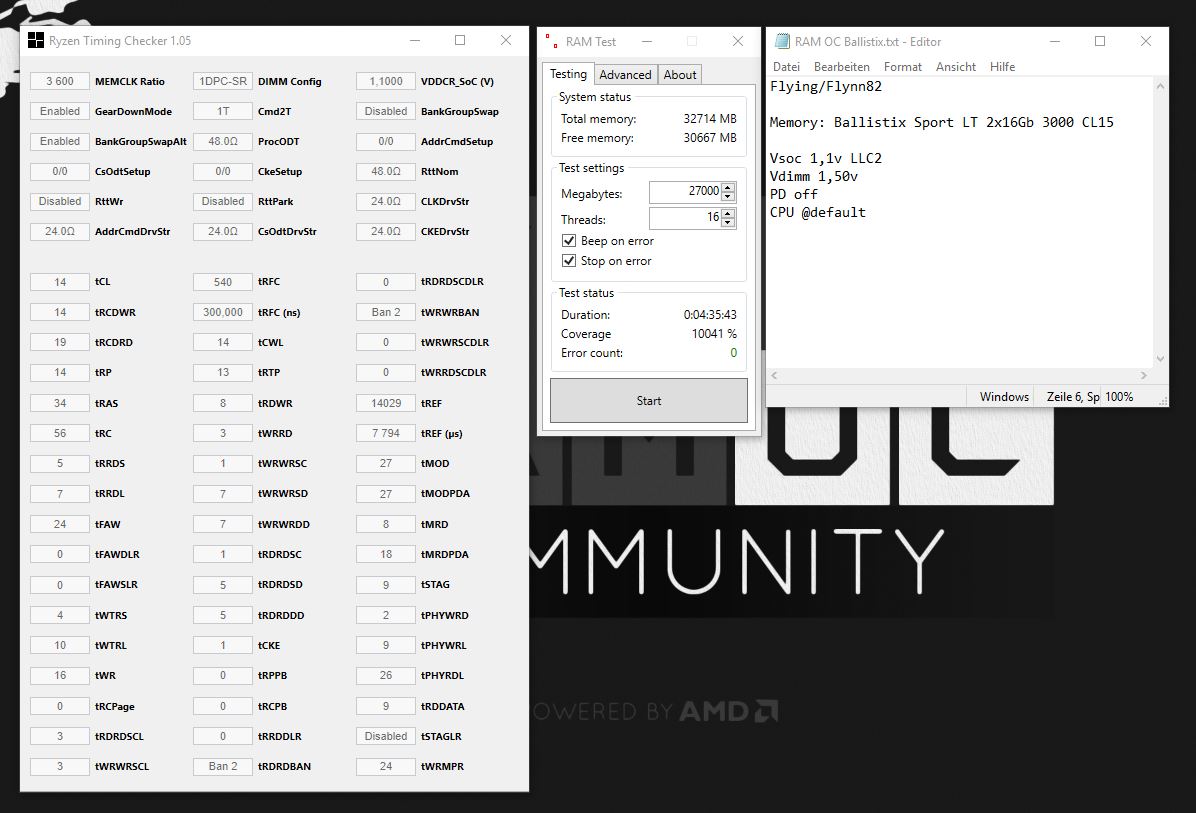Click the Windows line-ending status bar entry
The width and height of the screenshot is (1196, 813).
click(x=1004, y=397)
